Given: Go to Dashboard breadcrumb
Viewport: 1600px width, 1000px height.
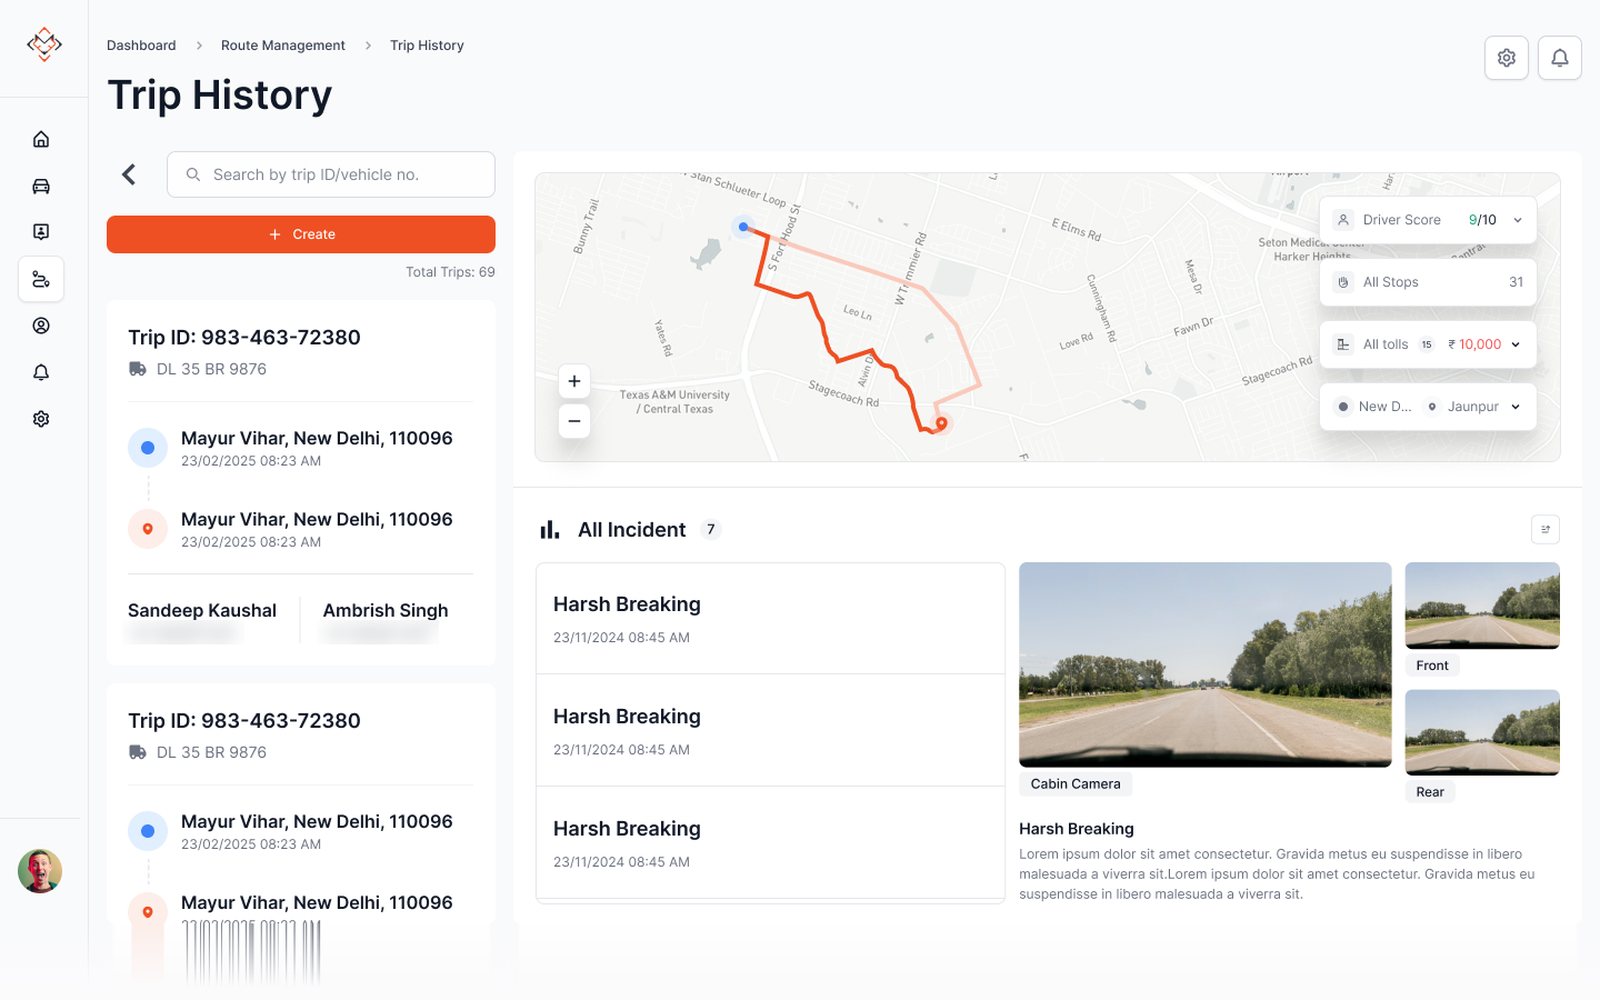Looking at the screenshot, I should pos(141,45).
